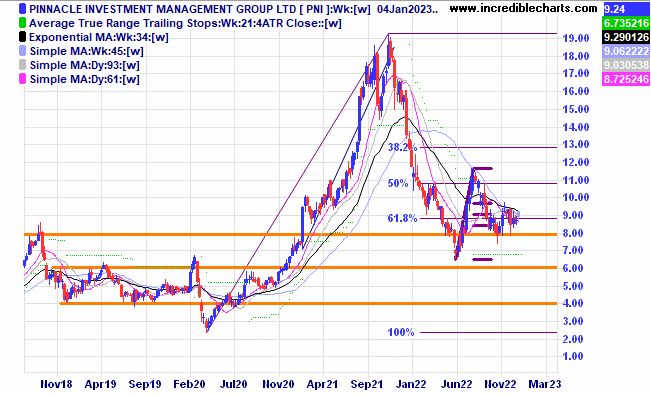Click the 11.00 price axis label

(576, 180)
